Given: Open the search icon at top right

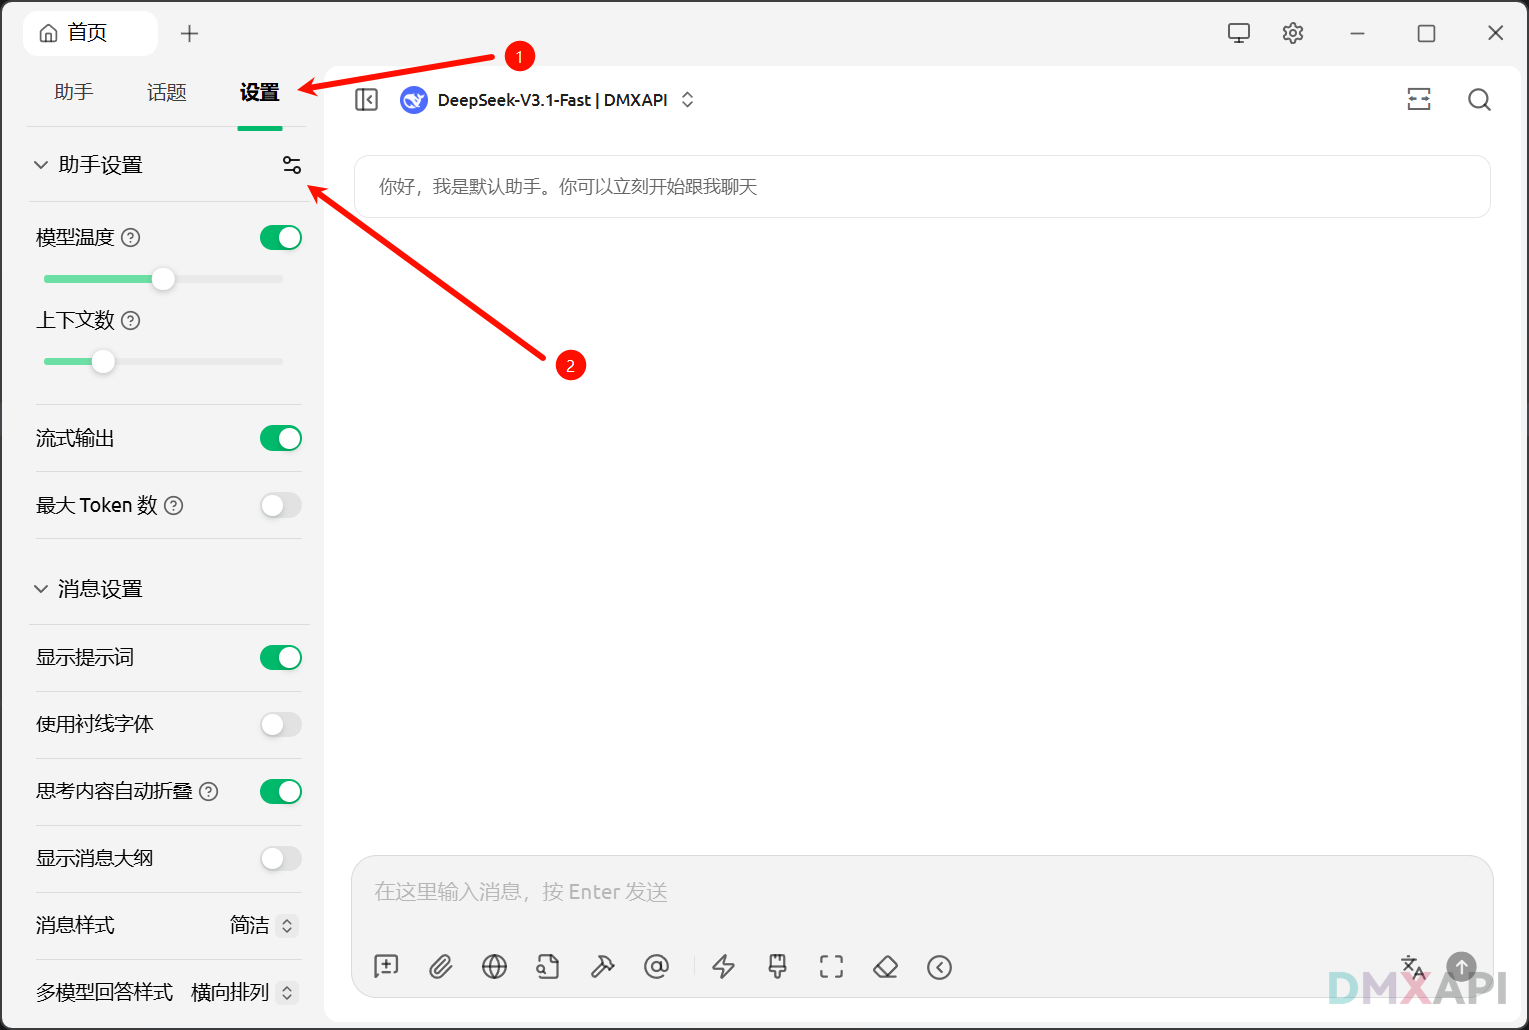Looking at the screenshot, I should pyautogui.click(x=1479, y=100).
